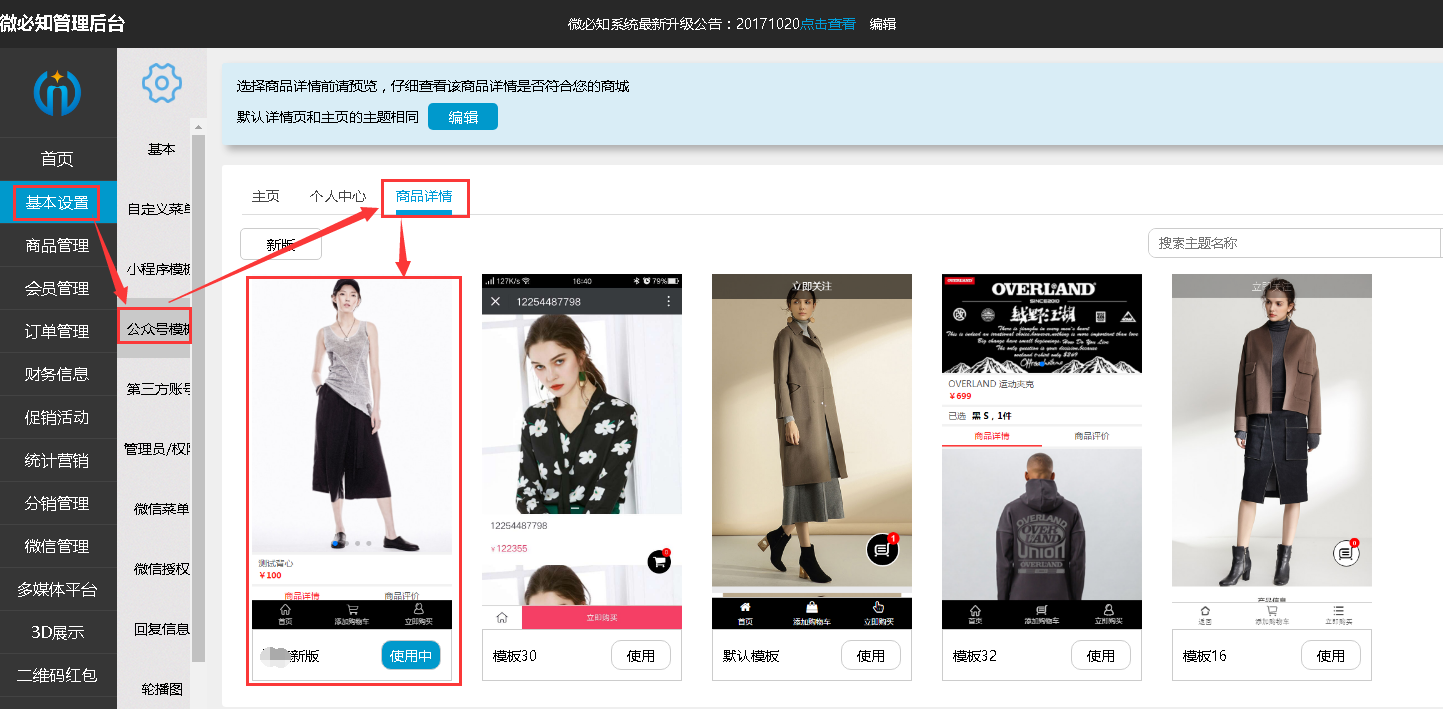Click the home icon in 模板30 preview

click(x=502, y=618)
